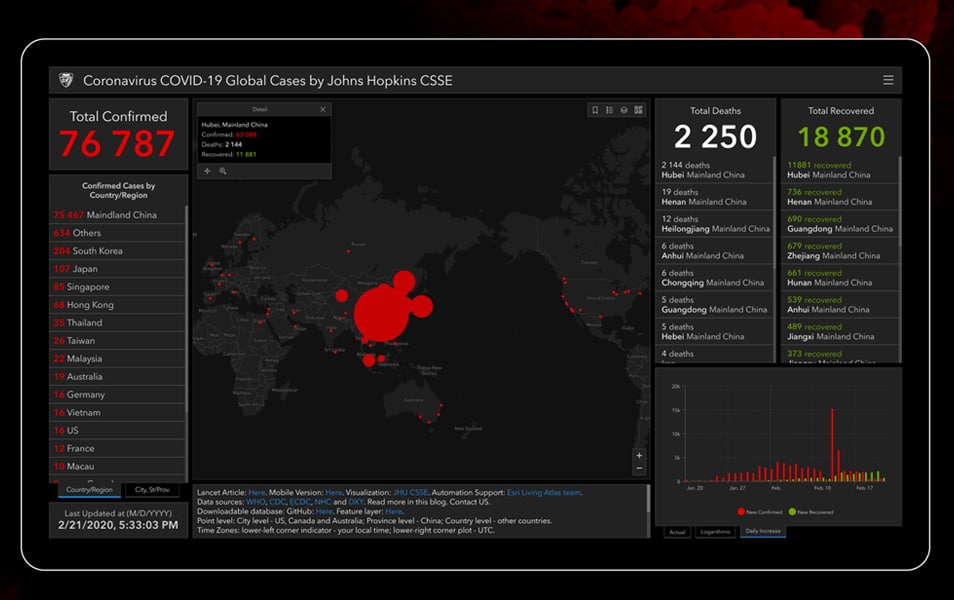954x600 pixels.
Task: Click the plus icon in the Hubei detail popup
Action: [x=207, y=170]
